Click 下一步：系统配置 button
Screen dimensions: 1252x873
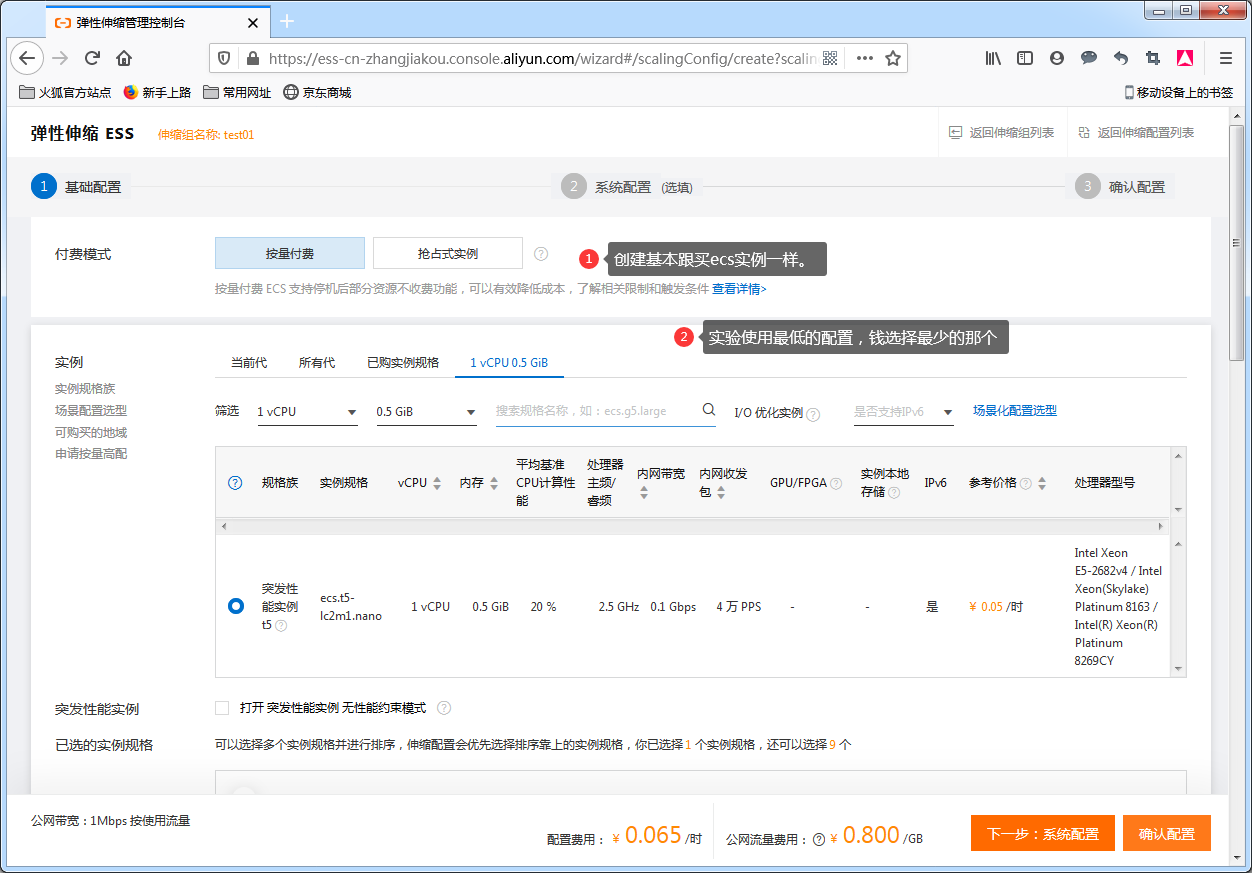[1042, 833]
